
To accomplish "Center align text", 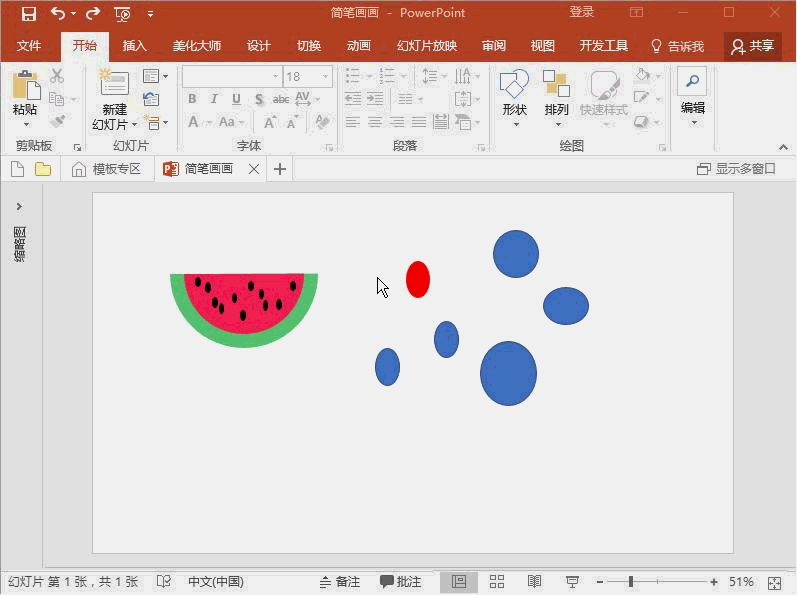I will click(375, 122).
